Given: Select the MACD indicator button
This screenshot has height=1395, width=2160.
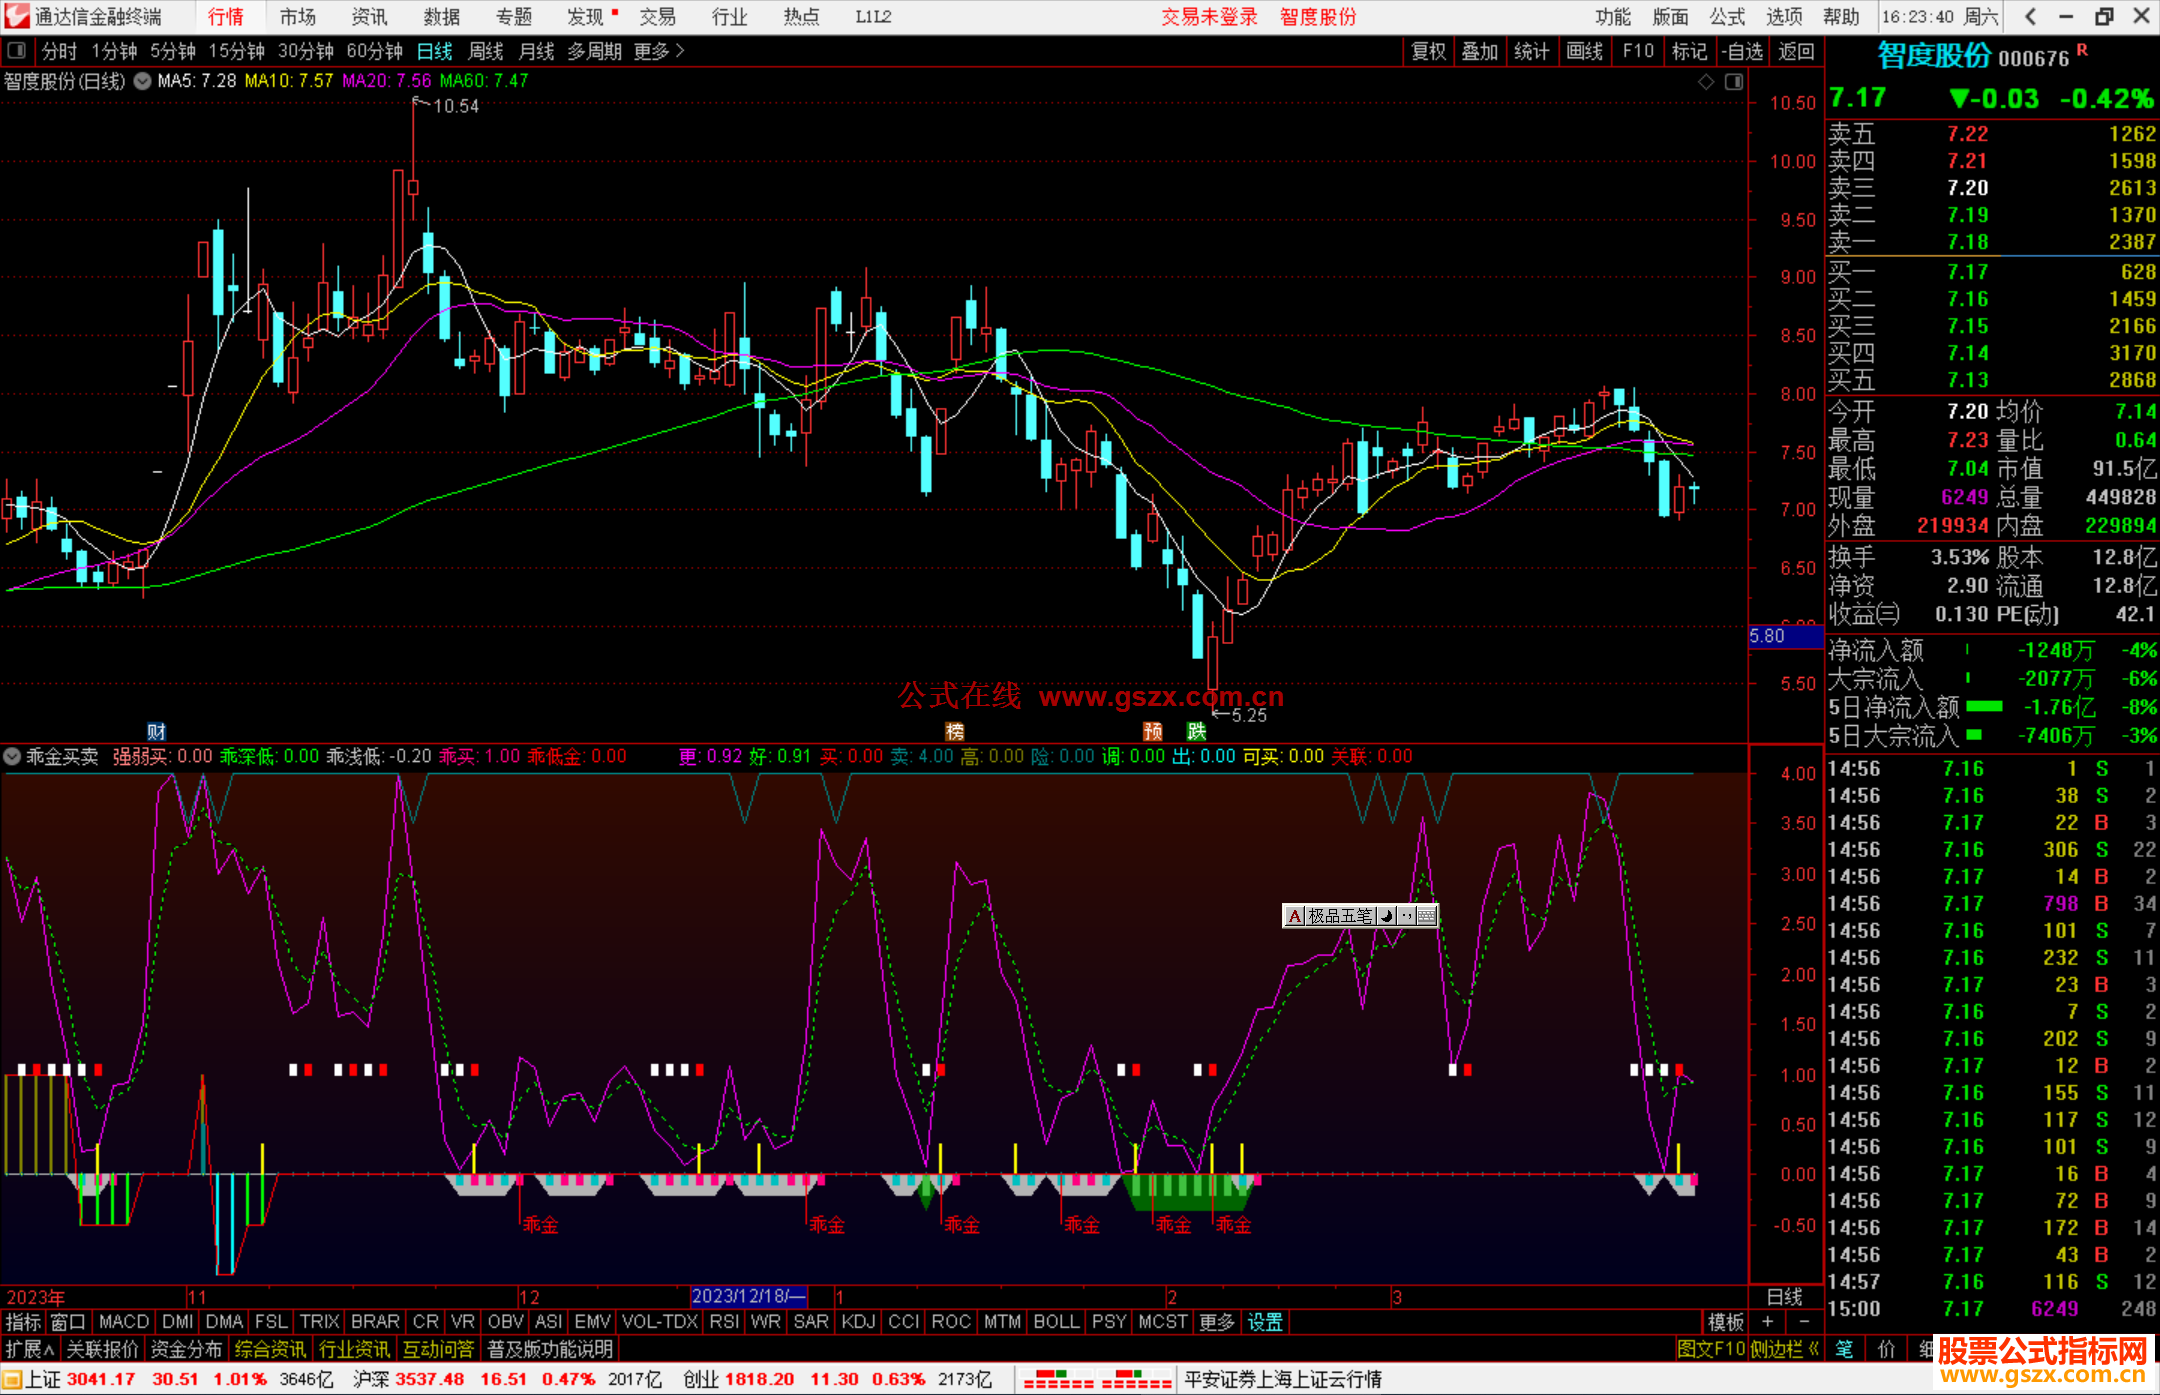Looking at the screenshot, I should coord(124,1322).
